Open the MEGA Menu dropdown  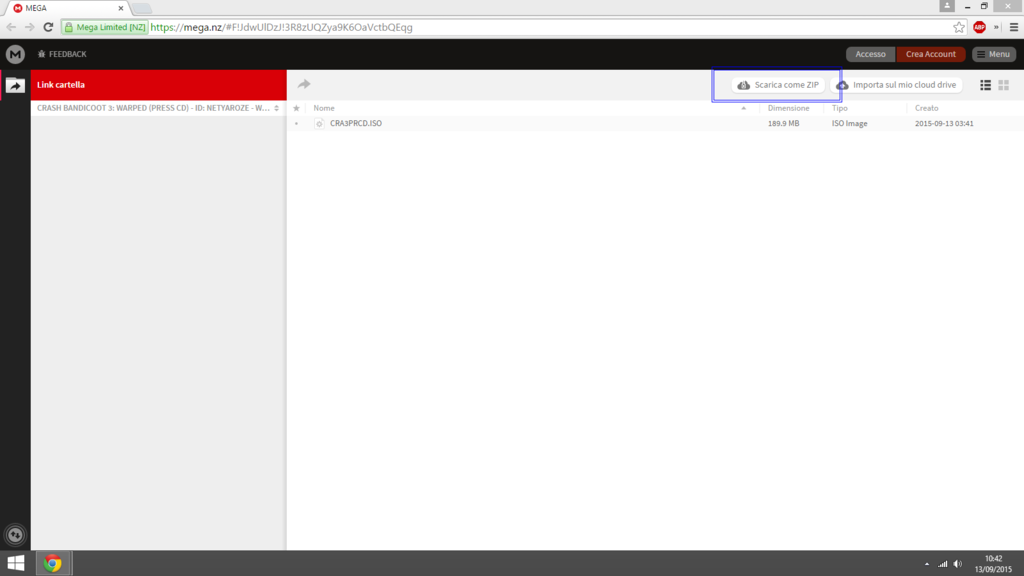point(994,54)
